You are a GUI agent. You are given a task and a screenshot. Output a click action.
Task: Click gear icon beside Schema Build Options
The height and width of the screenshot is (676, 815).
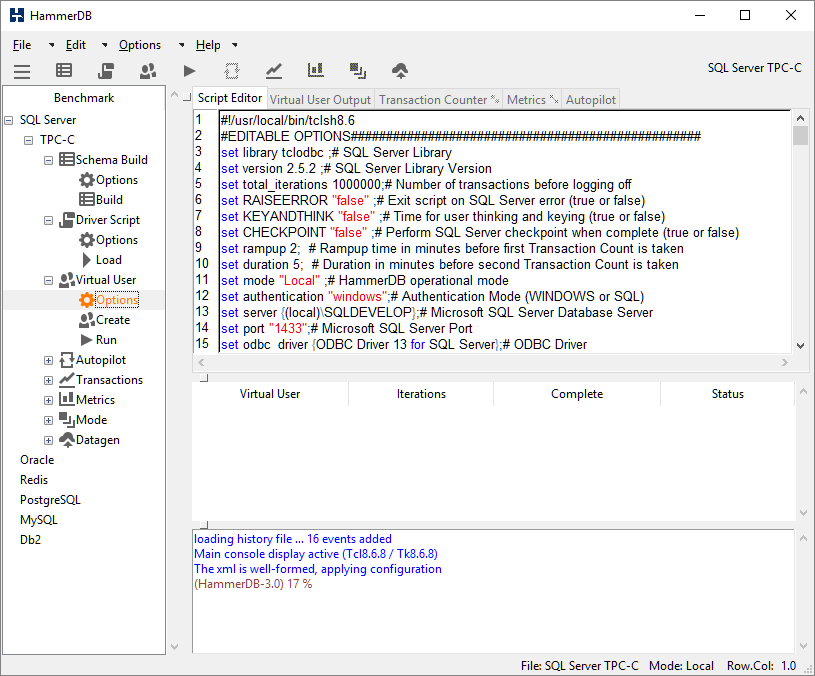[x=87, y=180]
